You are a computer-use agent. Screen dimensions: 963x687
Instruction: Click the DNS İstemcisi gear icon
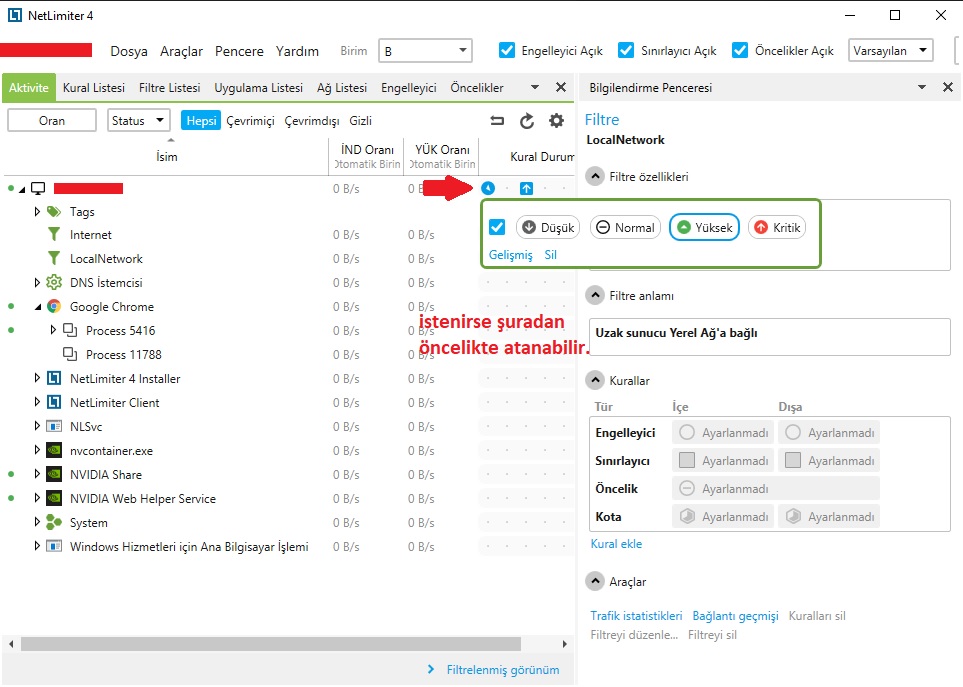pos(54,282)
